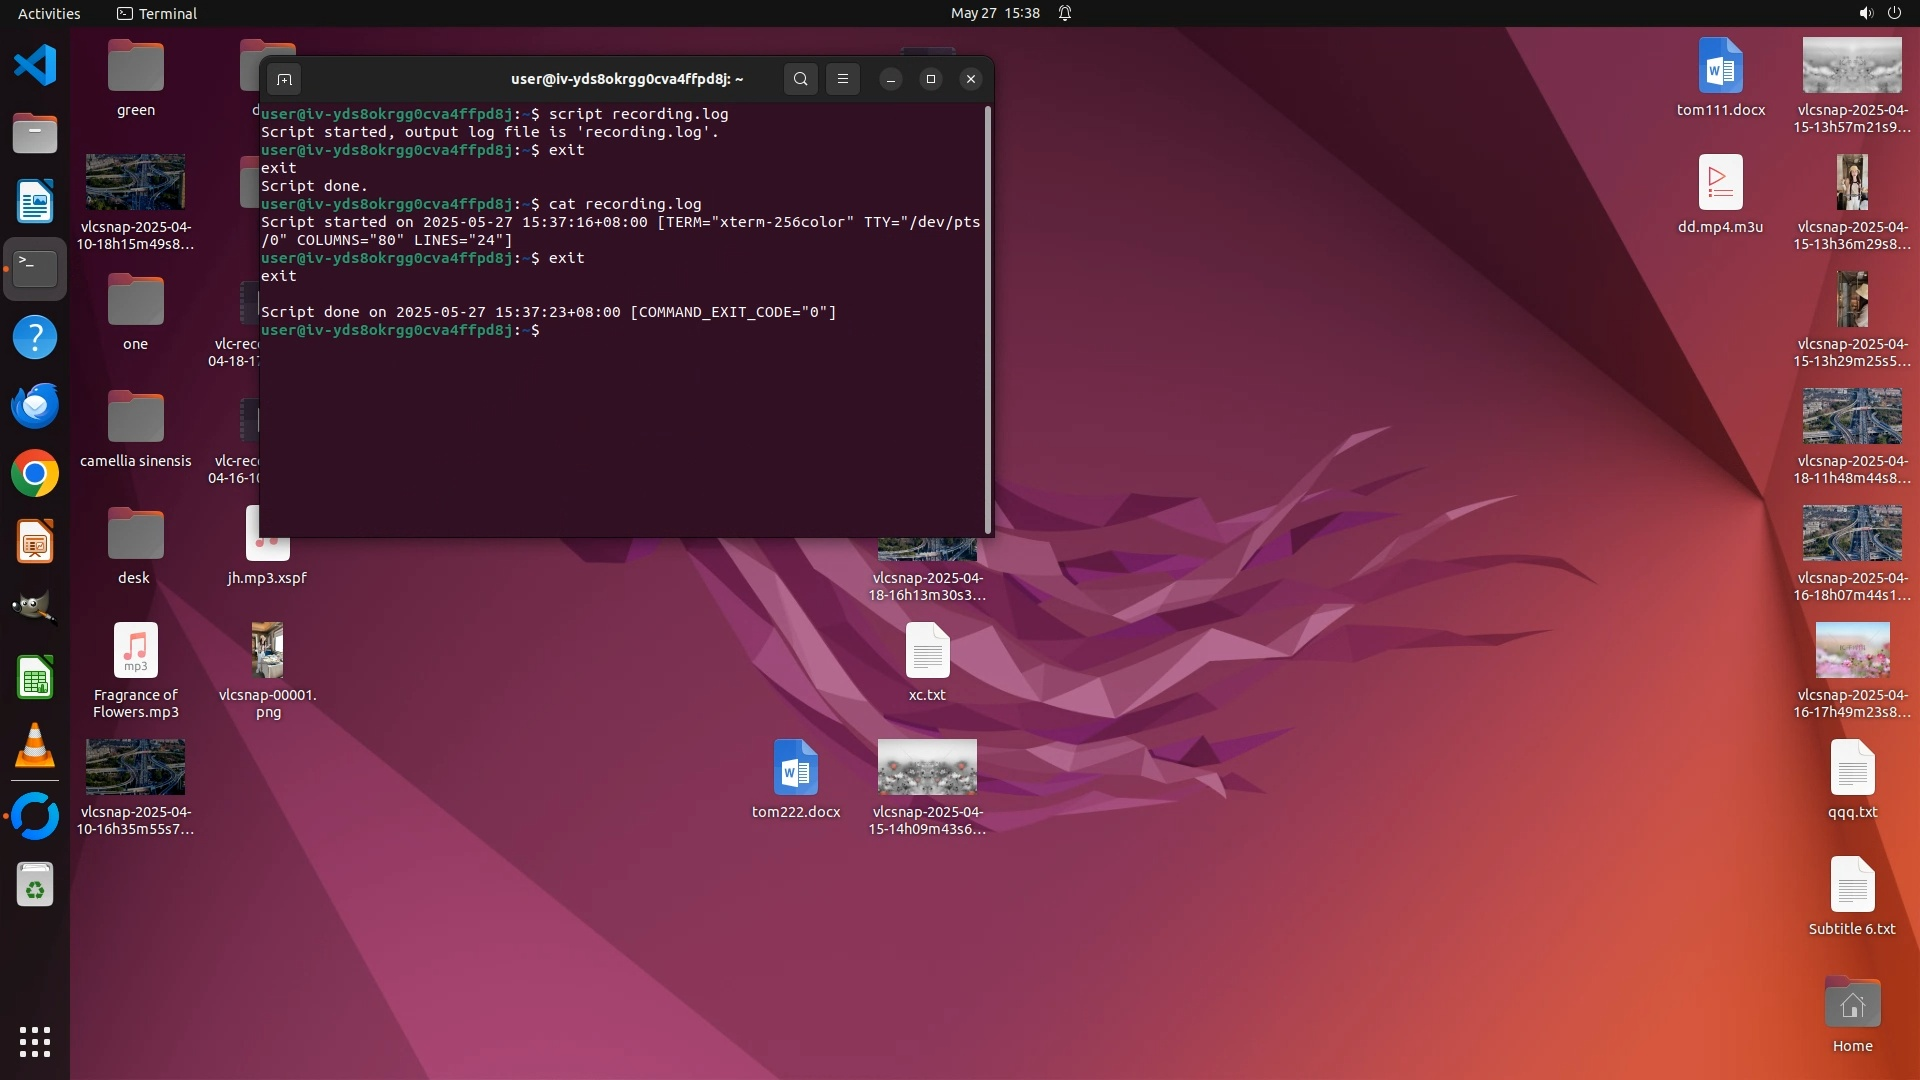This screenshot has height=1080, width=1920.
Task: Open VLC media player from dock
Action: (x=35, y=746)
